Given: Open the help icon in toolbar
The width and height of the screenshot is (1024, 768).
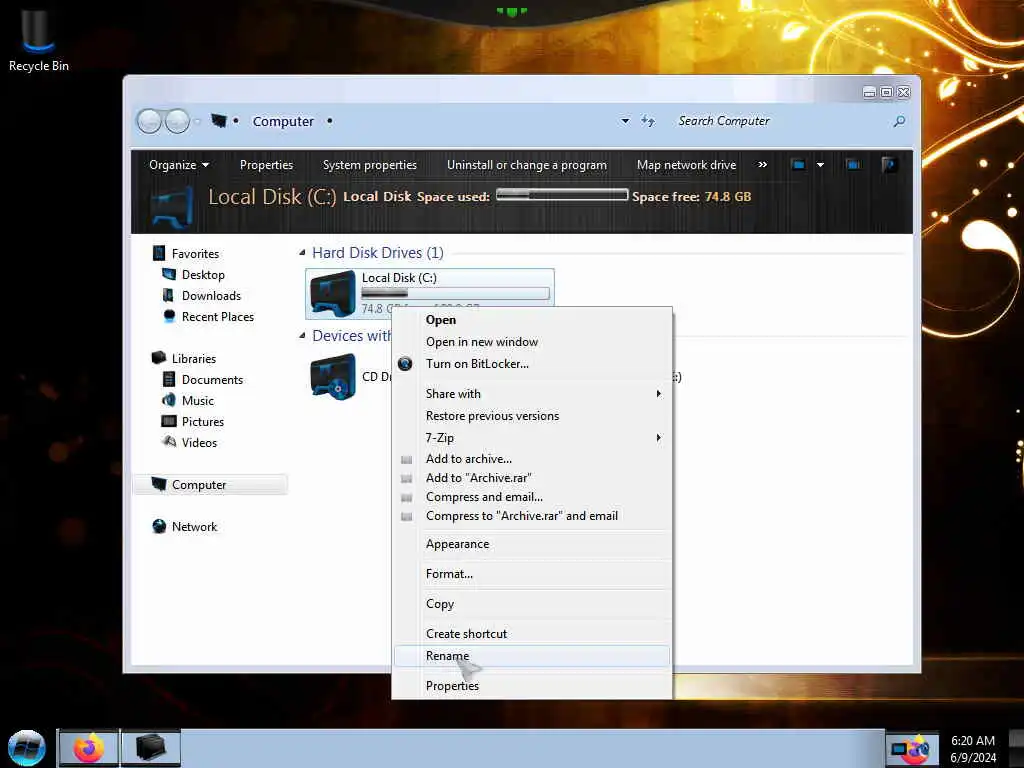Looking at the screenshot, I should coord(888,165).
